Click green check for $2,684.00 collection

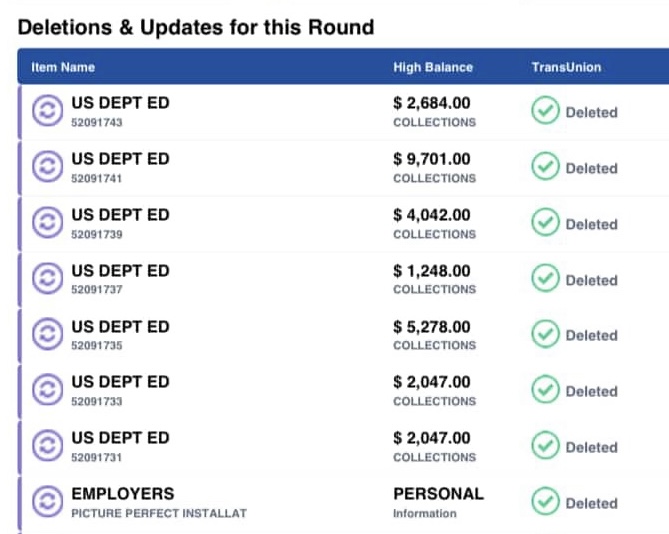coord(544,111)
